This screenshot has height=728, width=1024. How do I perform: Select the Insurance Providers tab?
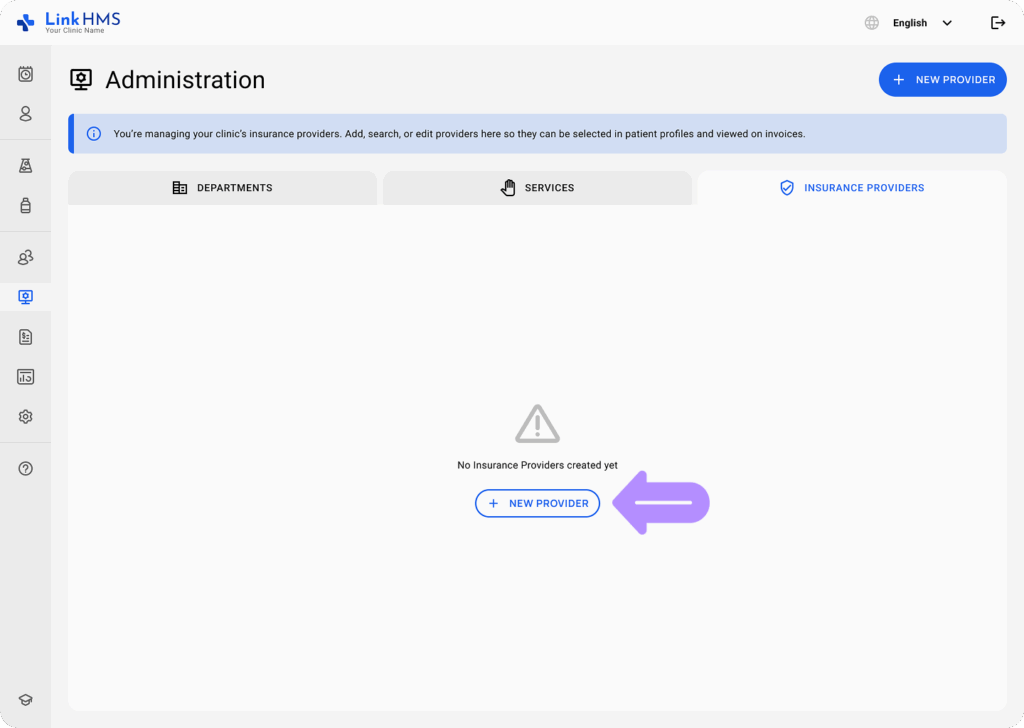point(852,188)
